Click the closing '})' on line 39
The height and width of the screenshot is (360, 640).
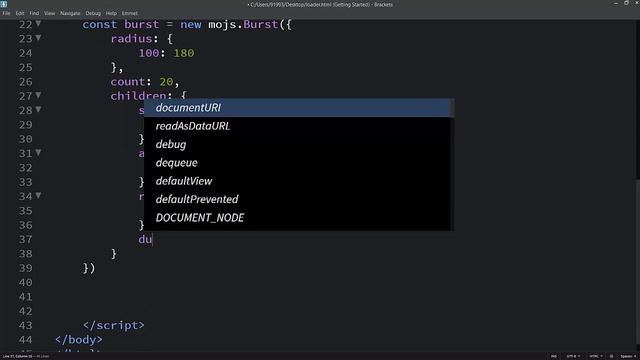89,268
